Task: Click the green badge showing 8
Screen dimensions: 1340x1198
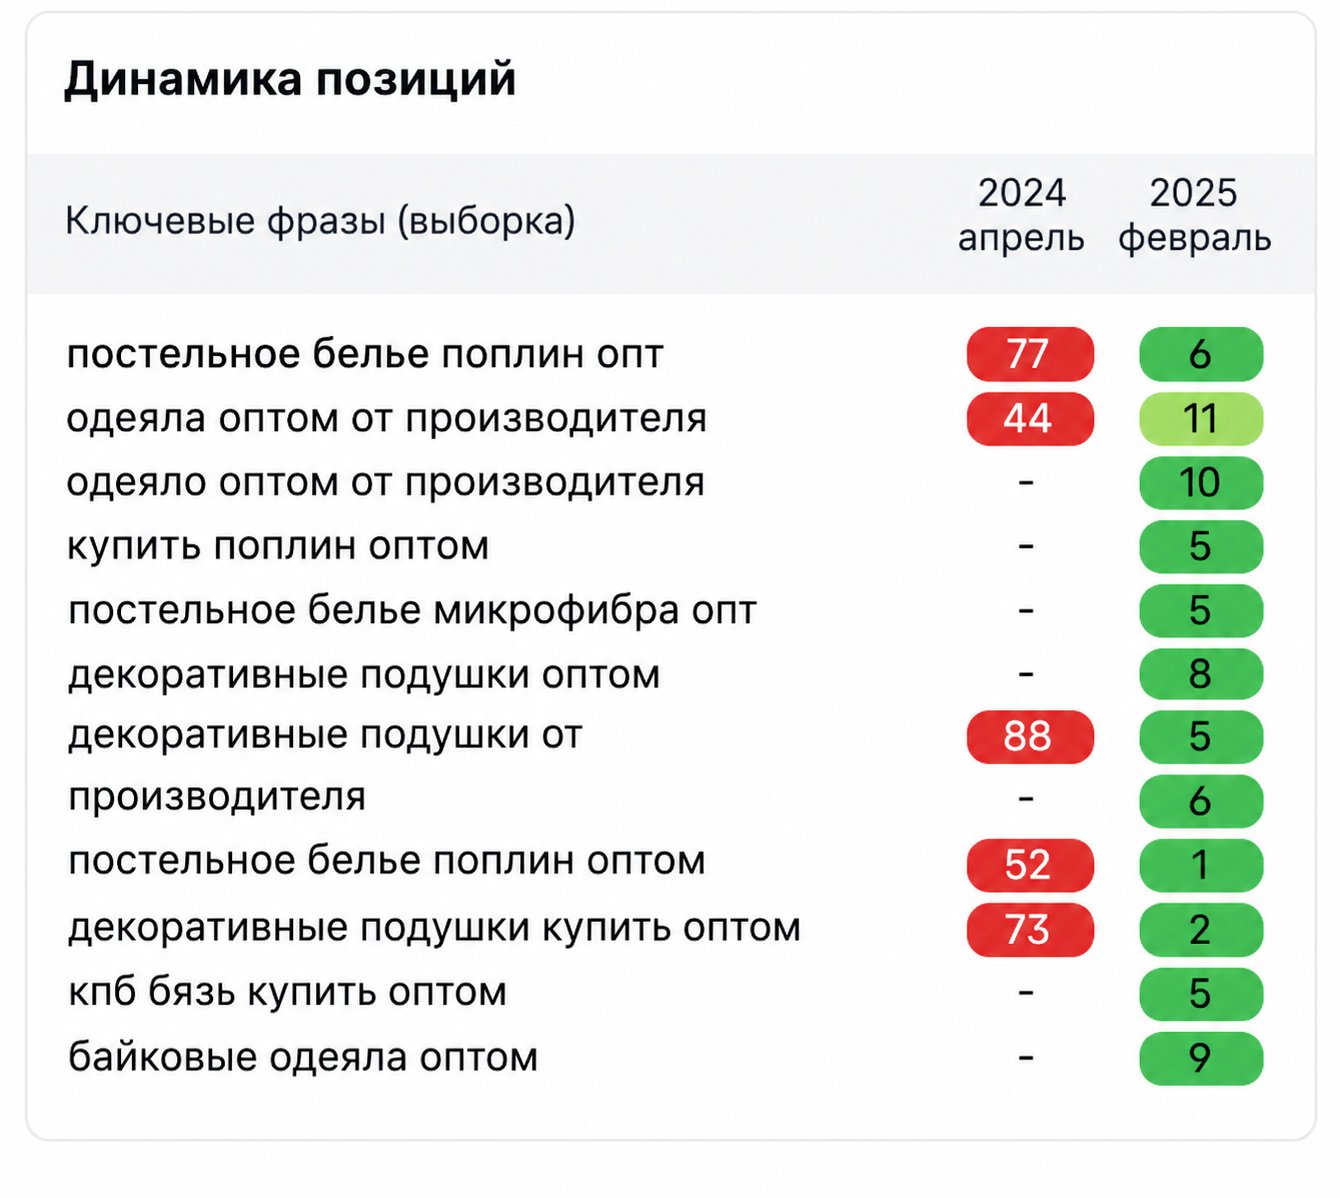Action: pyautogui.click(x=1200, y=674)
